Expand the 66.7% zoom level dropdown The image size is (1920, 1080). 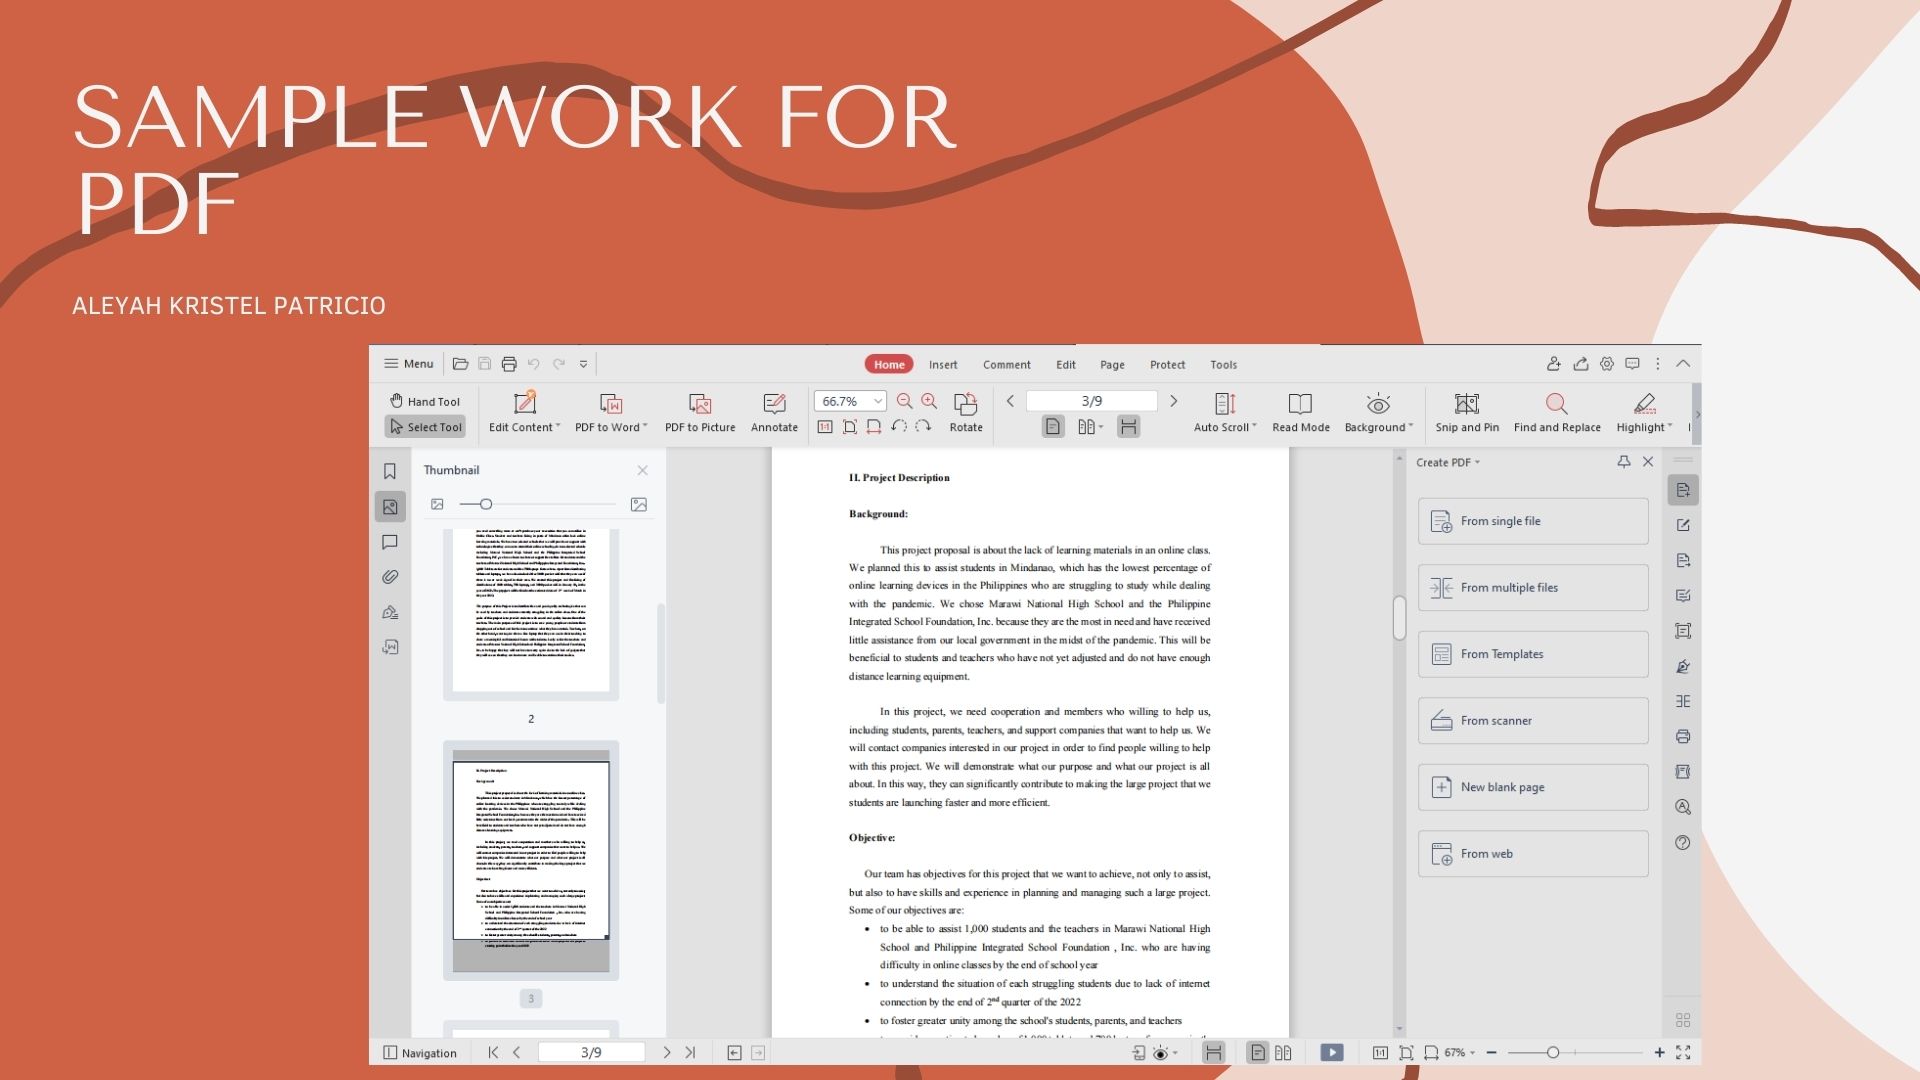877,401
